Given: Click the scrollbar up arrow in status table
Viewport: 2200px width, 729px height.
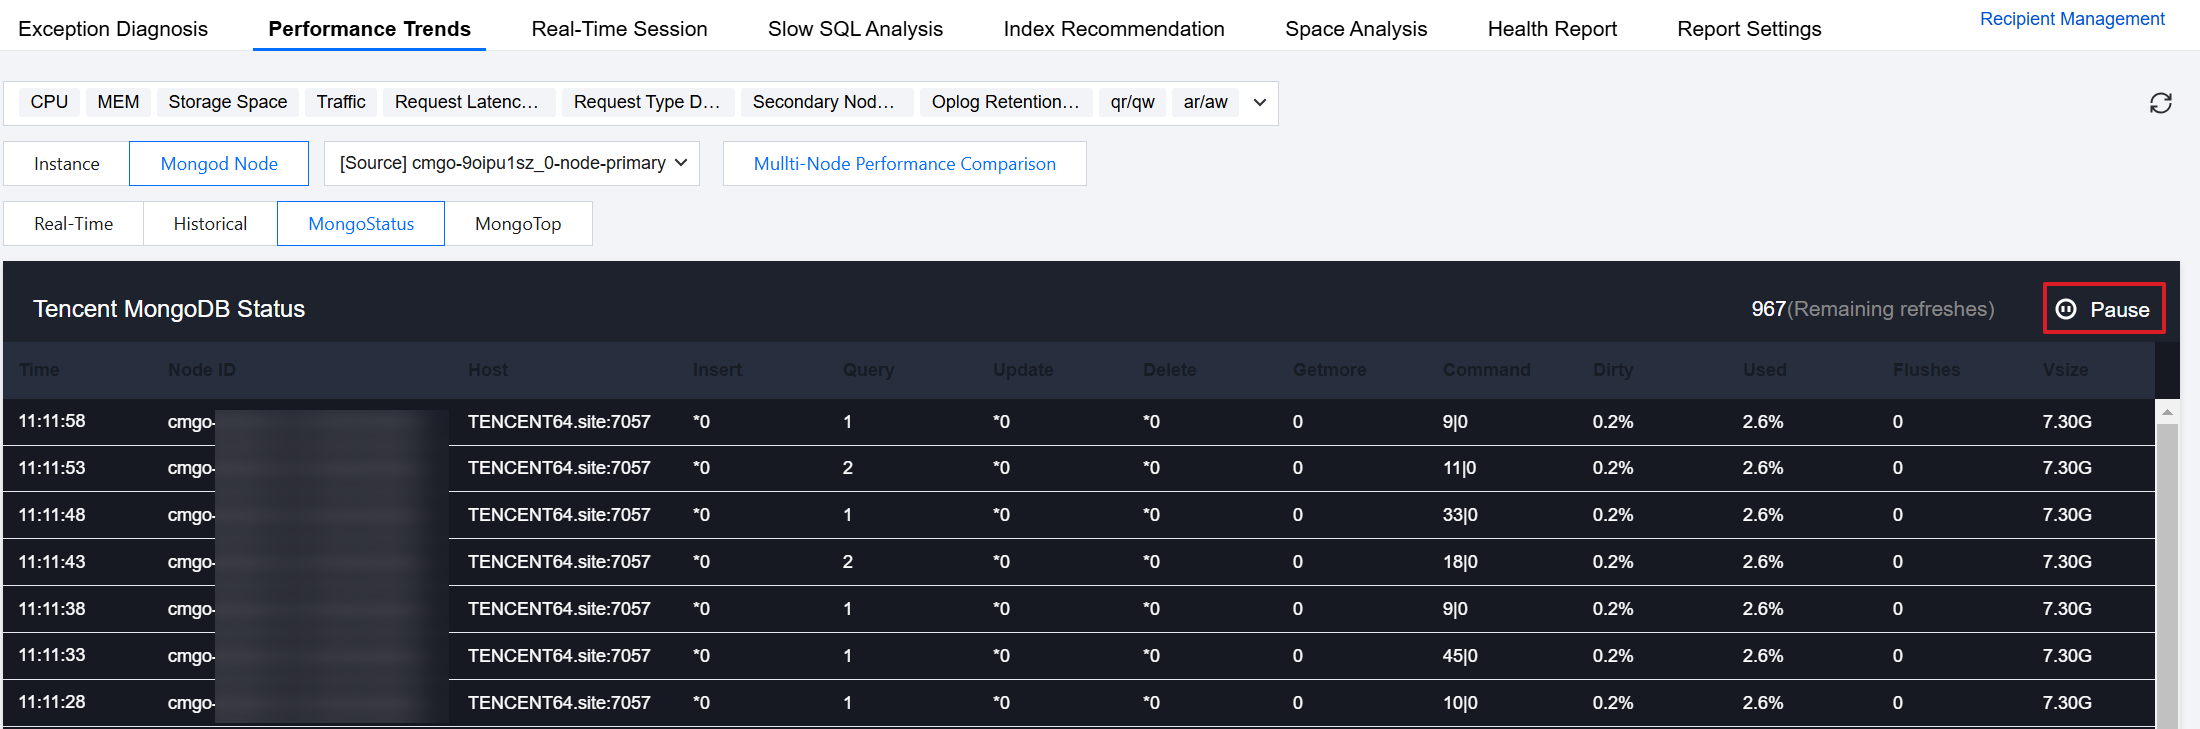Looking at the screenshot, I should pos(2167,412).
